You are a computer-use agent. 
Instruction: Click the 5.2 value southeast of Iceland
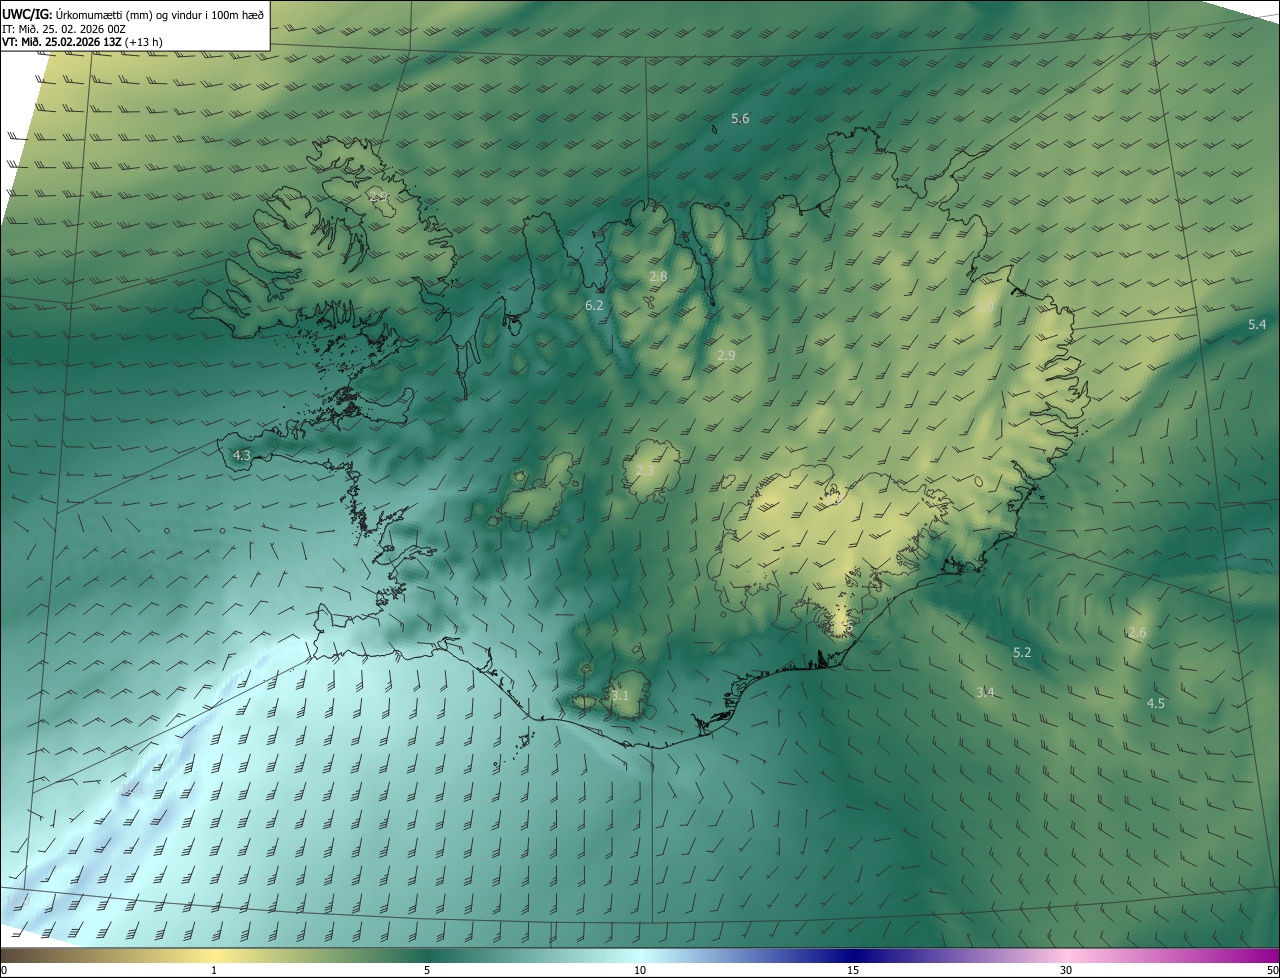[x=1022, y=653]
